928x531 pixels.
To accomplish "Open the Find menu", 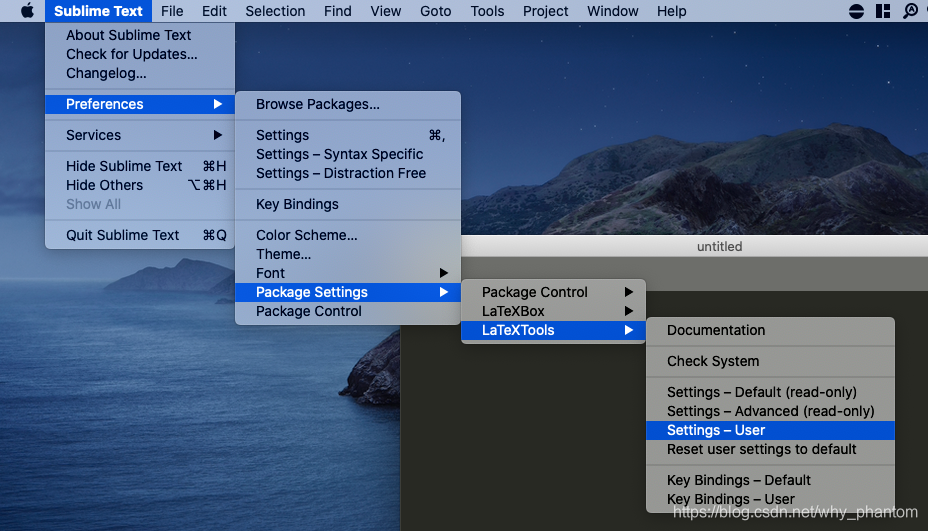I will 337,11.
